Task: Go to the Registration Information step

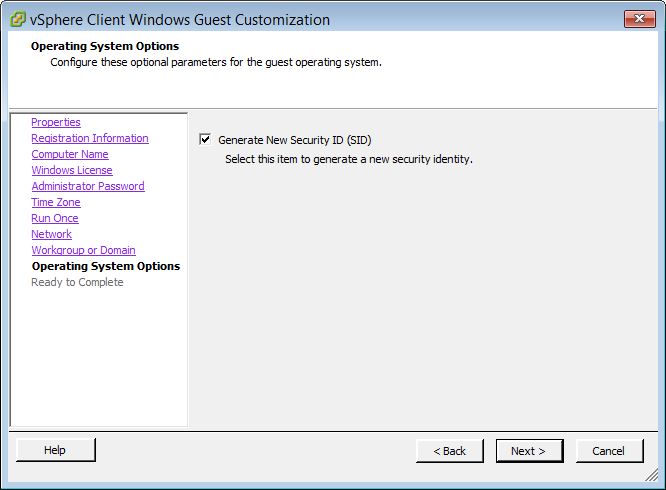Action: 90,138
